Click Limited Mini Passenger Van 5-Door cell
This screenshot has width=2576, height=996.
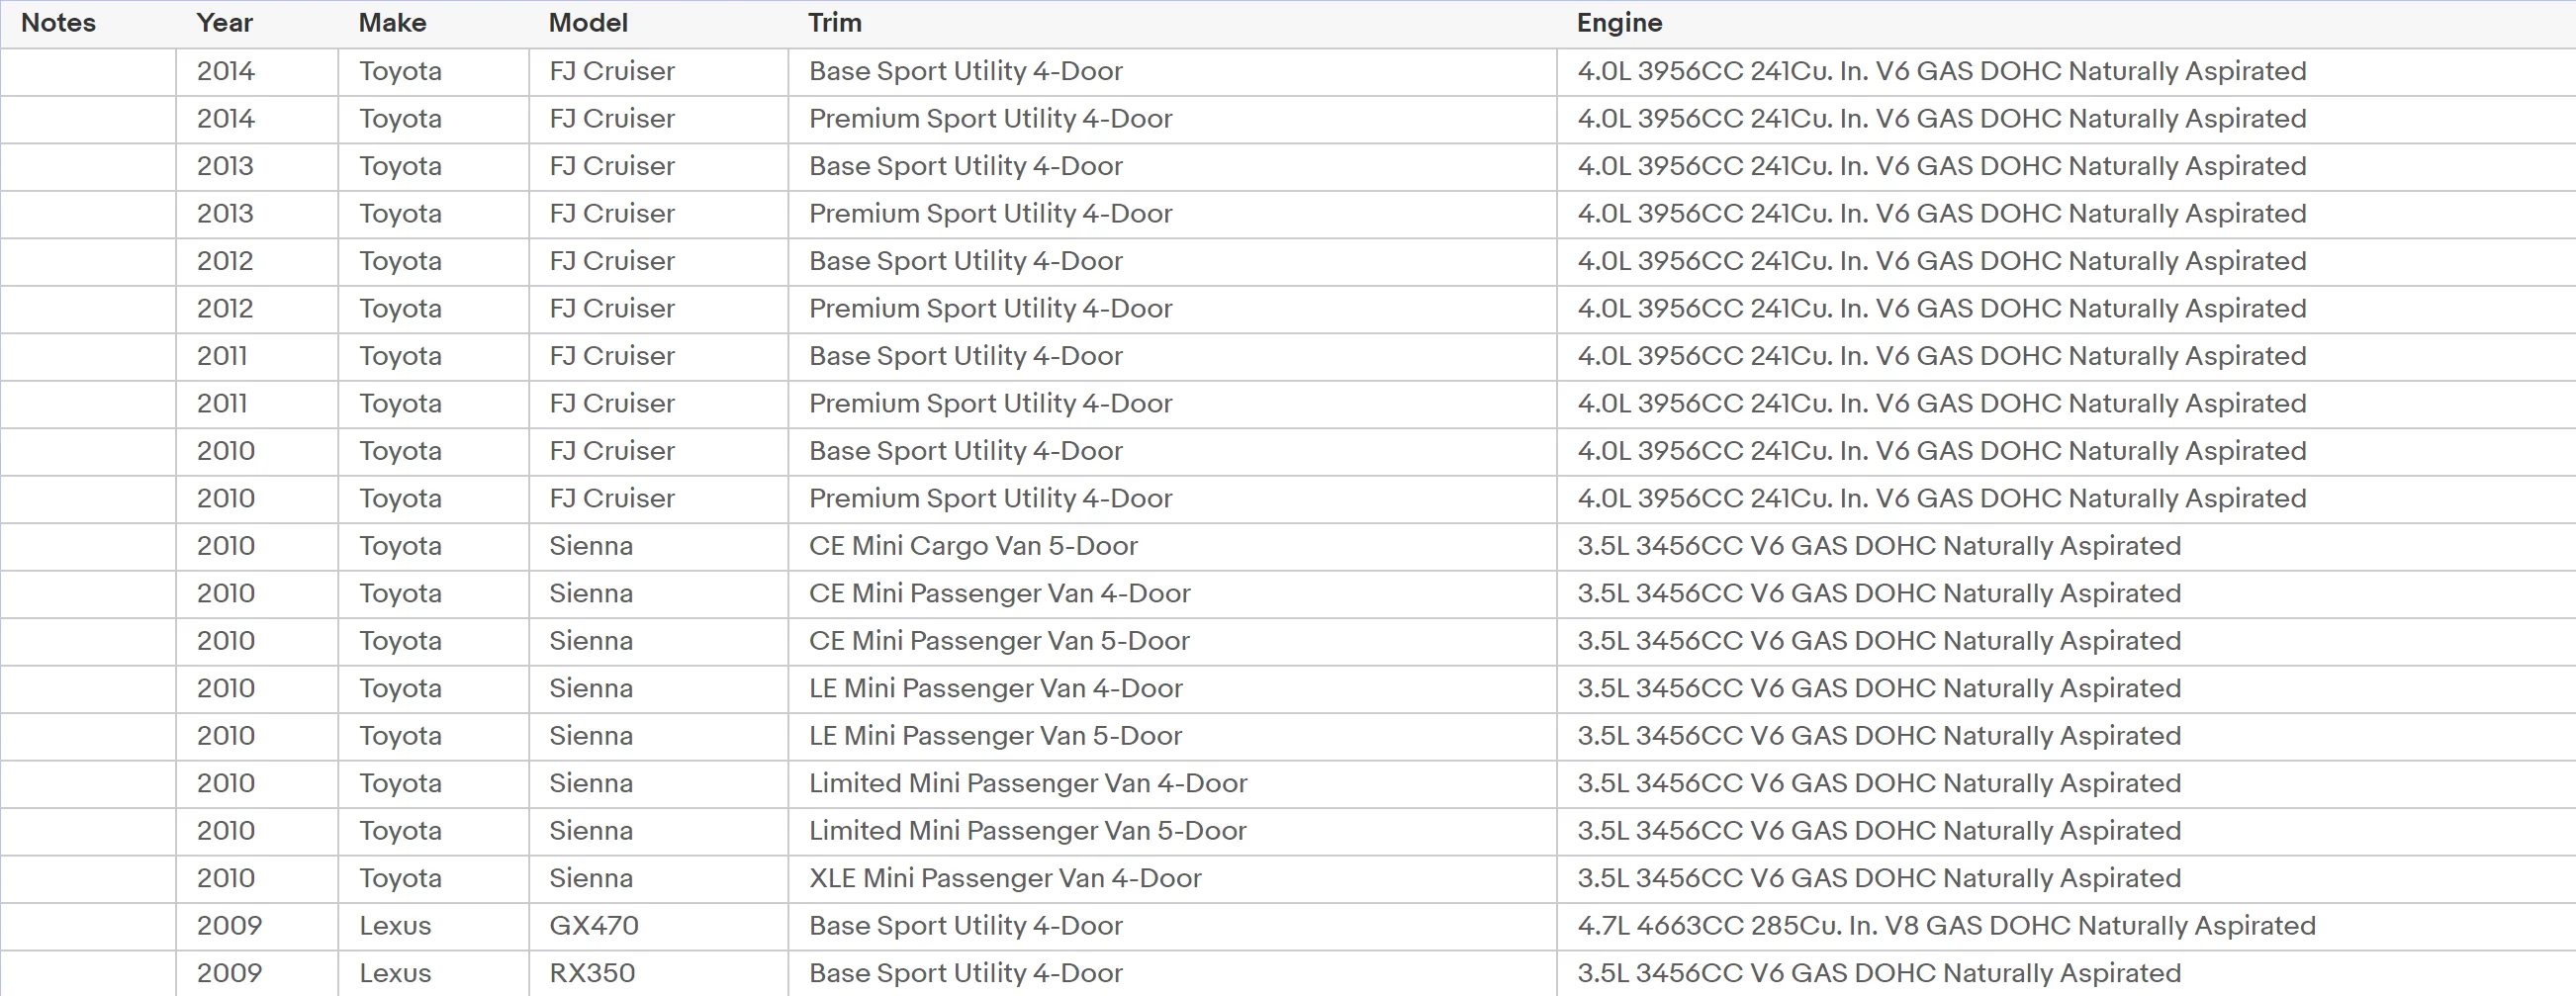click(1172, 832)
